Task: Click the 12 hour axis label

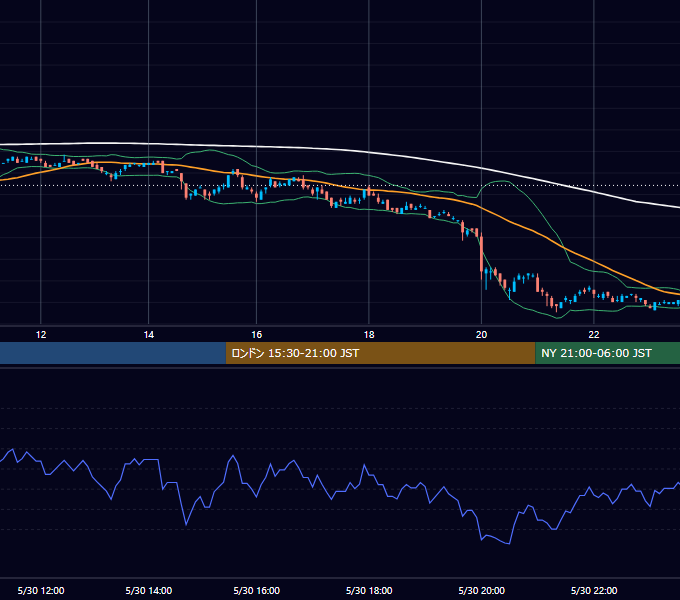Action: tap(41, 335)
